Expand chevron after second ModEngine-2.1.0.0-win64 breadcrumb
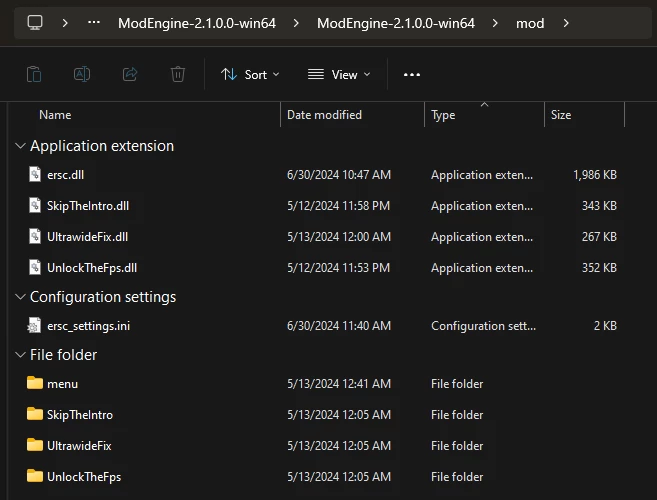 [495, 23]
